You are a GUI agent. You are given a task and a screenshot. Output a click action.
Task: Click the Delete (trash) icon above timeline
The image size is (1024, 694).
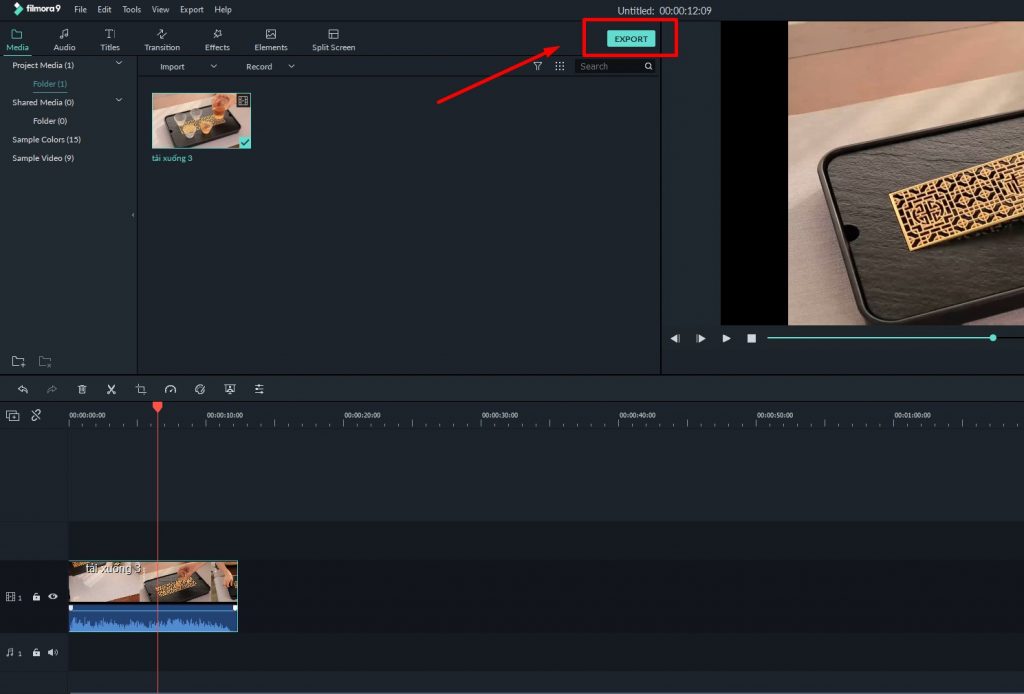tap(82, 389)
